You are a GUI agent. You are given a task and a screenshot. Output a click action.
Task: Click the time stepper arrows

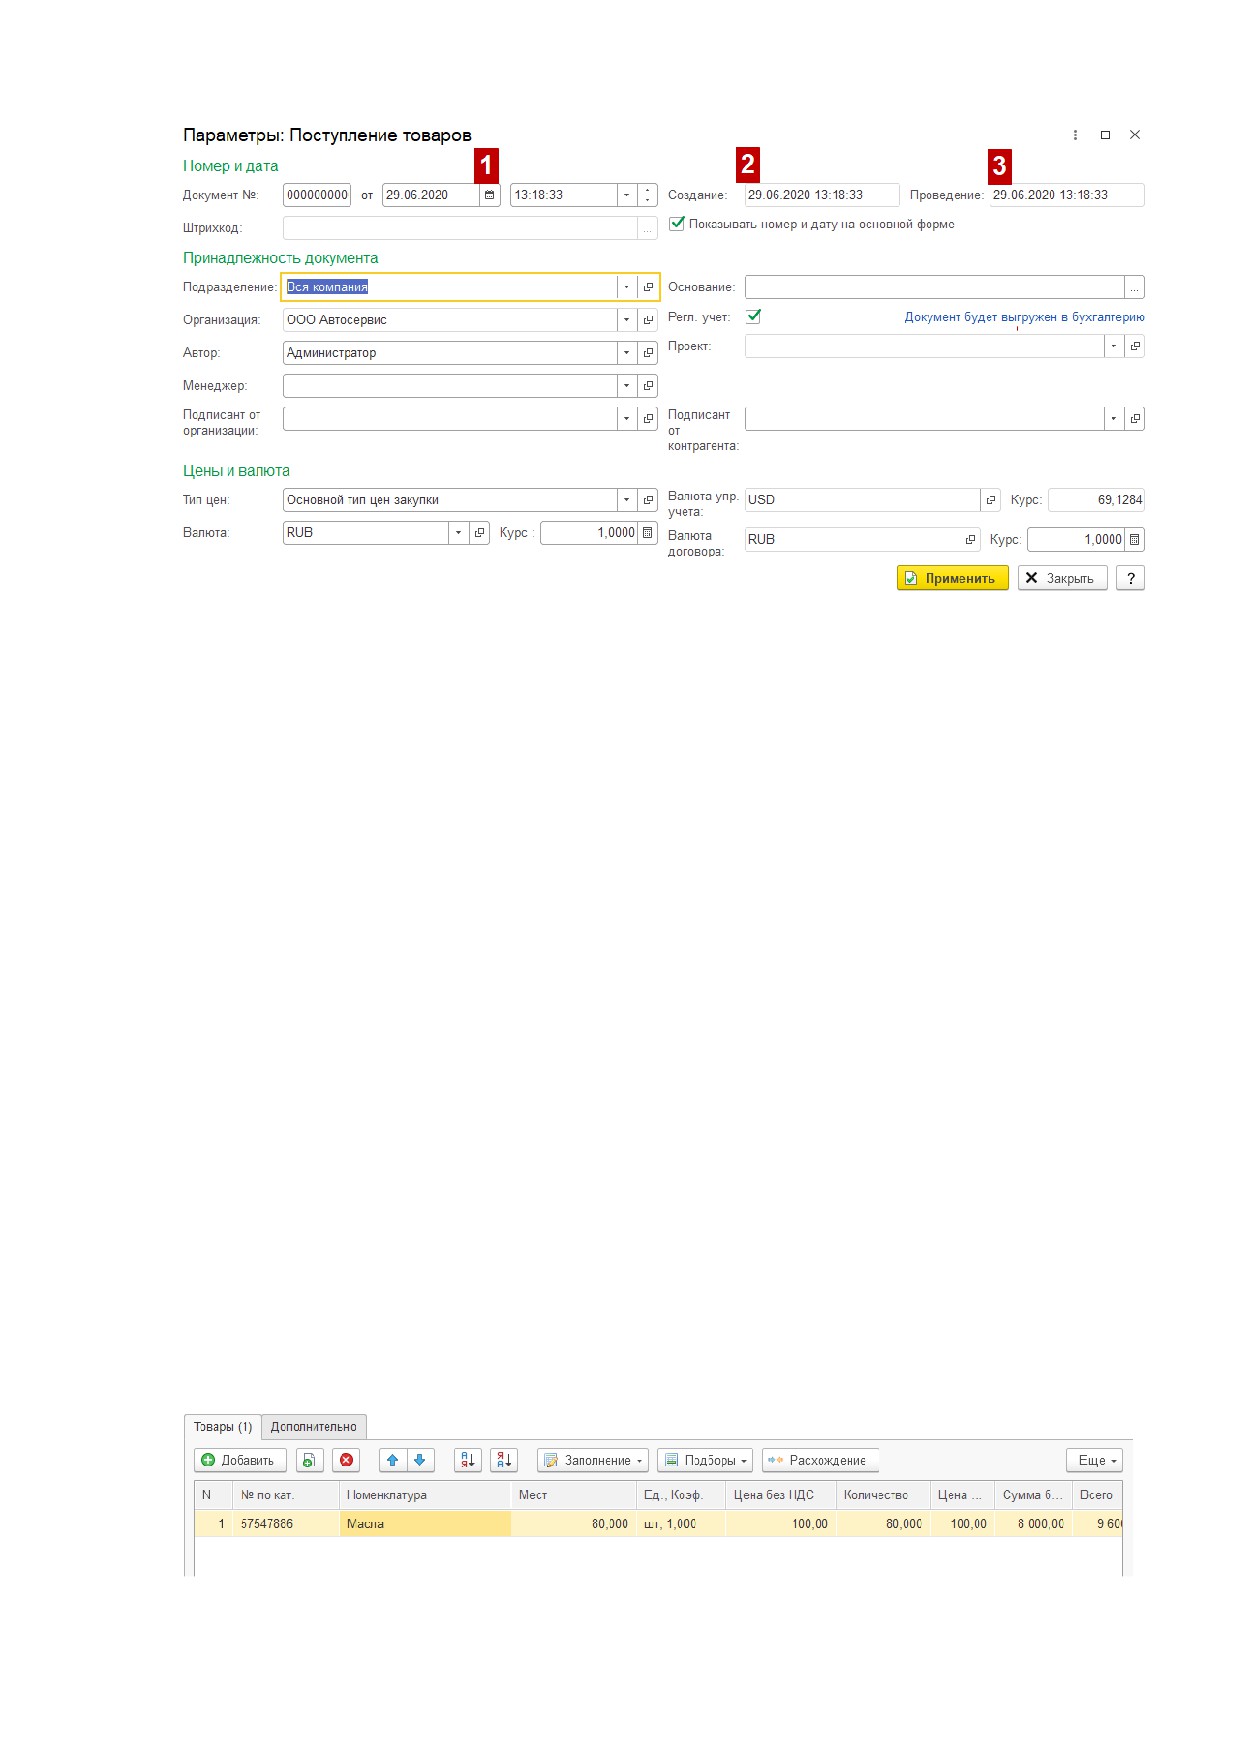(648, 195)
